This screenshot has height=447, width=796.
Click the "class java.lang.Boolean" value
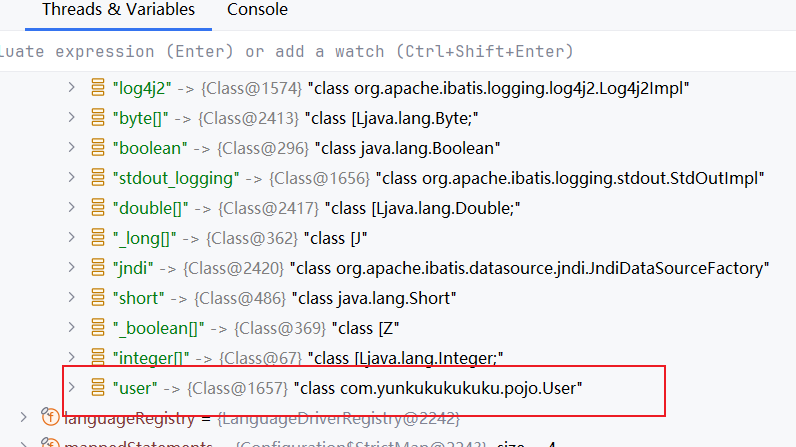click(408, 148)
